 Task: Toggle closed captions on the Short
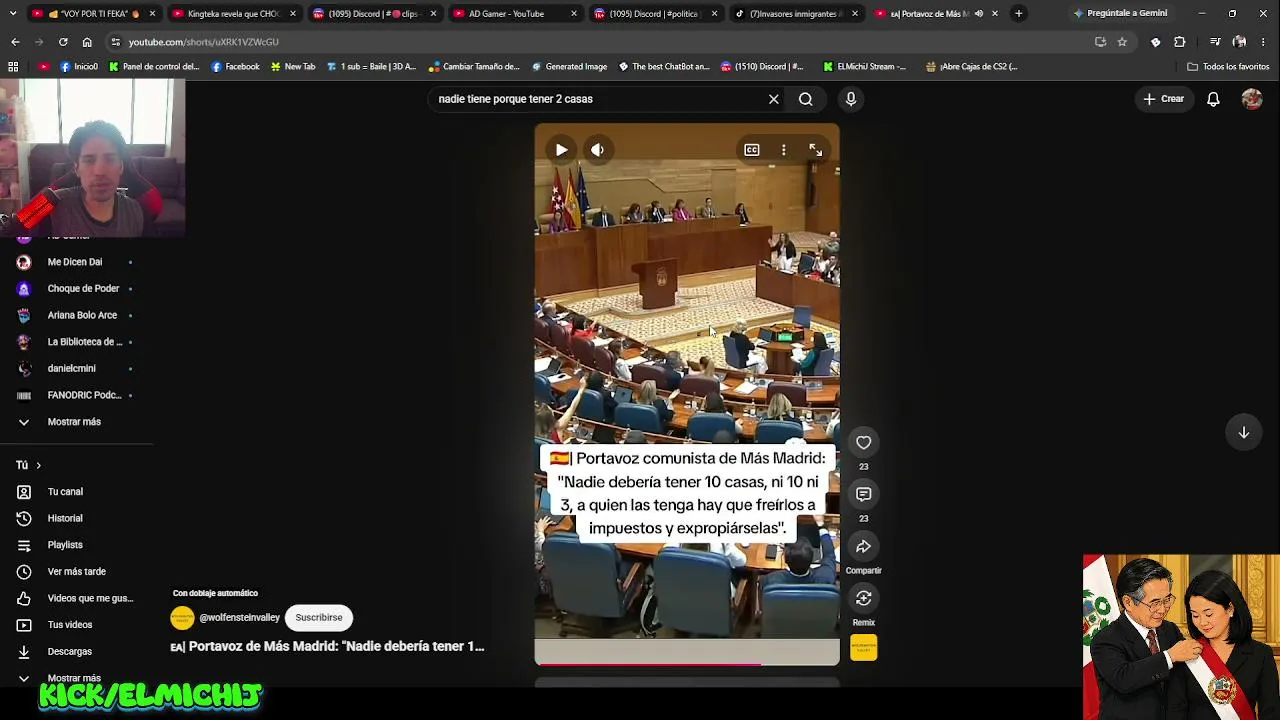pyautogui.click(x=751, y=150)
